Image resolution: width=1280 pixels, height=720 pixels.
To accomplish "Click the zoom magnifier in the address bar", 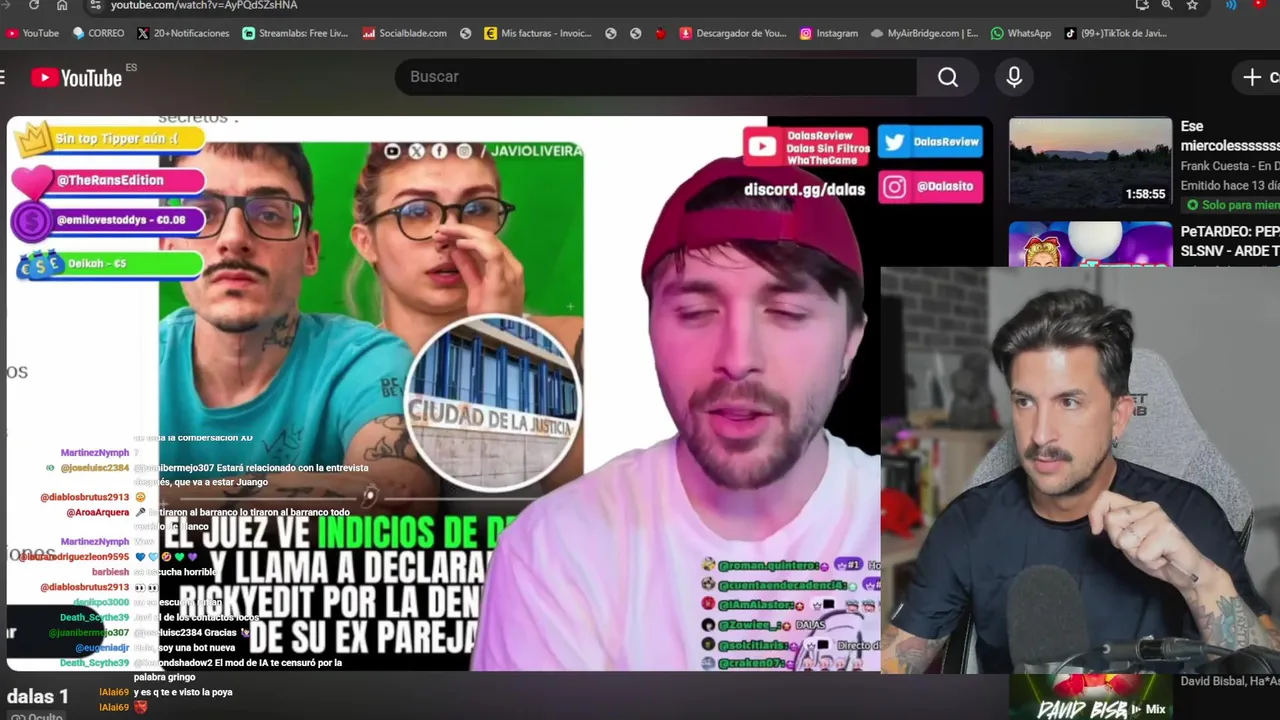I will pos(1167,5).
